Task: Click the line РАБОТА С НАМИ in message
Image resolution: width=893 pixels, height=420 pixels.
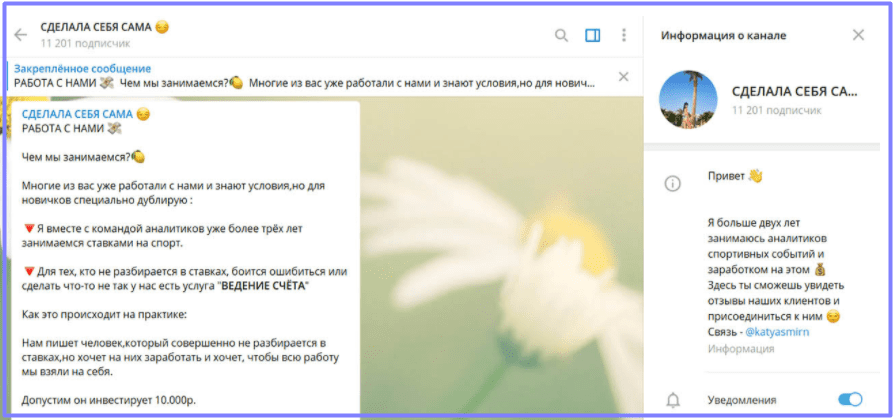Action: [72, 129]
